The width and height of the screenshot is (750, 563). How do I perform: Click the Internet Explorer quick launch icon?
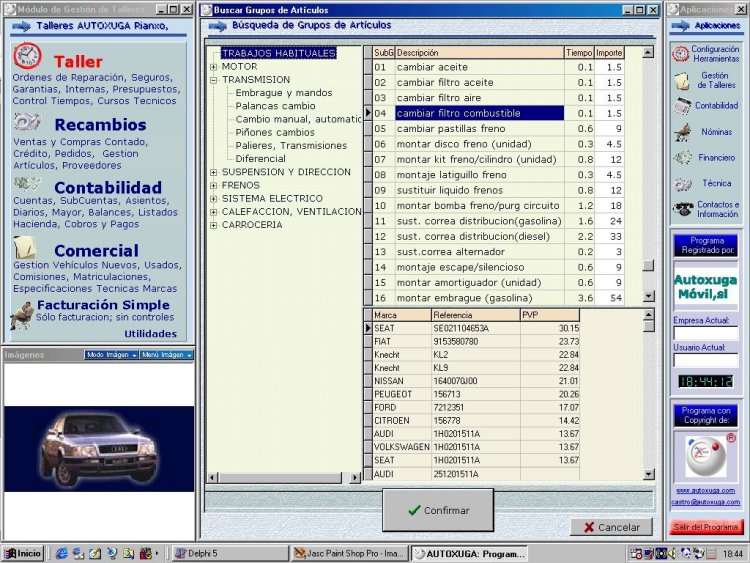(61, 553)
